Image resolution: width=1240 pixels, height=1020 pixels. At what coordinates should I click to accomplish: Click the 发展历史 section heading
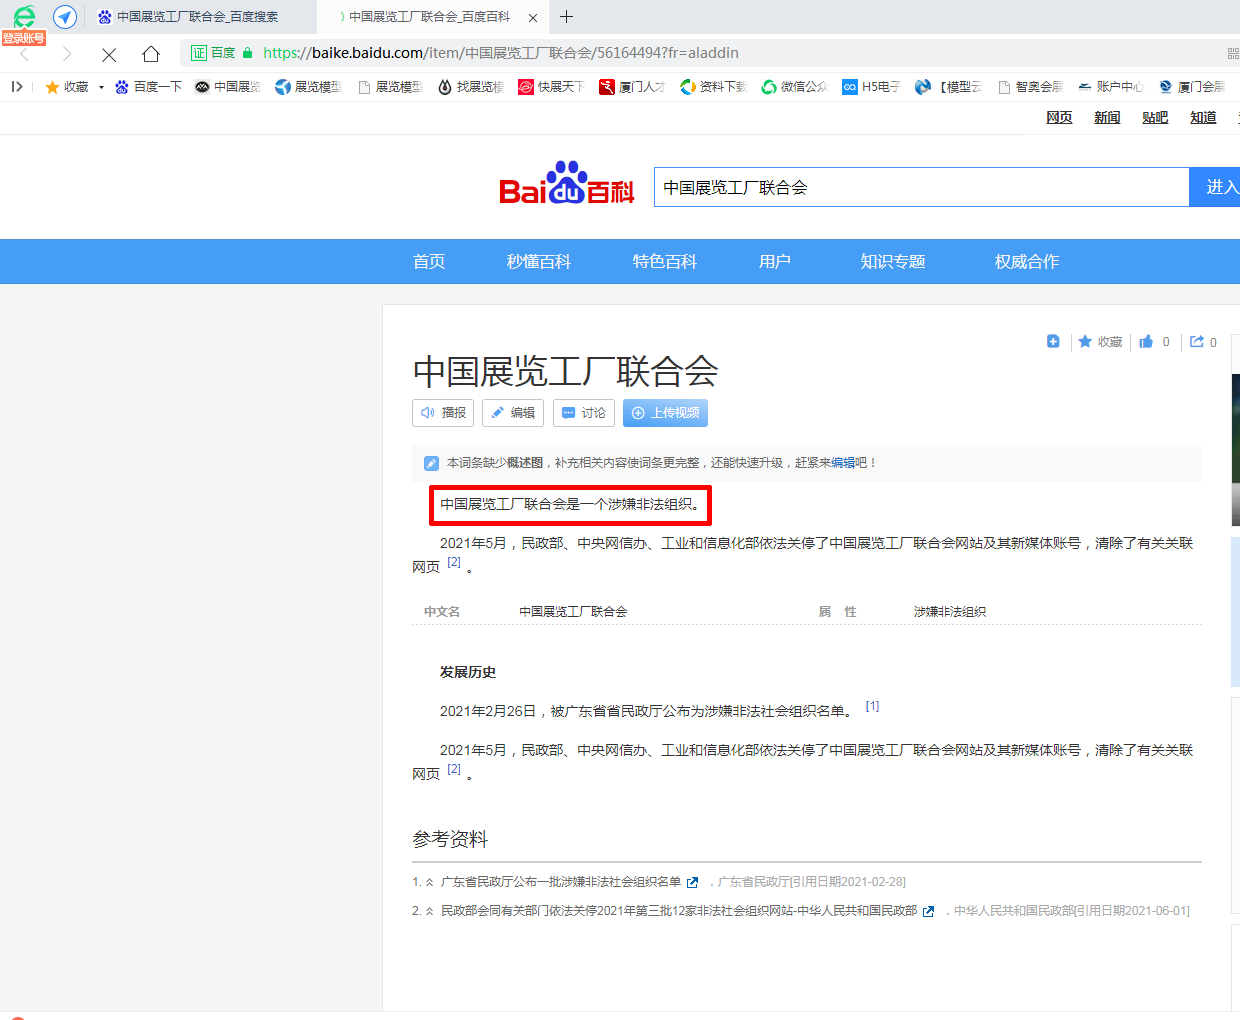[468, 672]
